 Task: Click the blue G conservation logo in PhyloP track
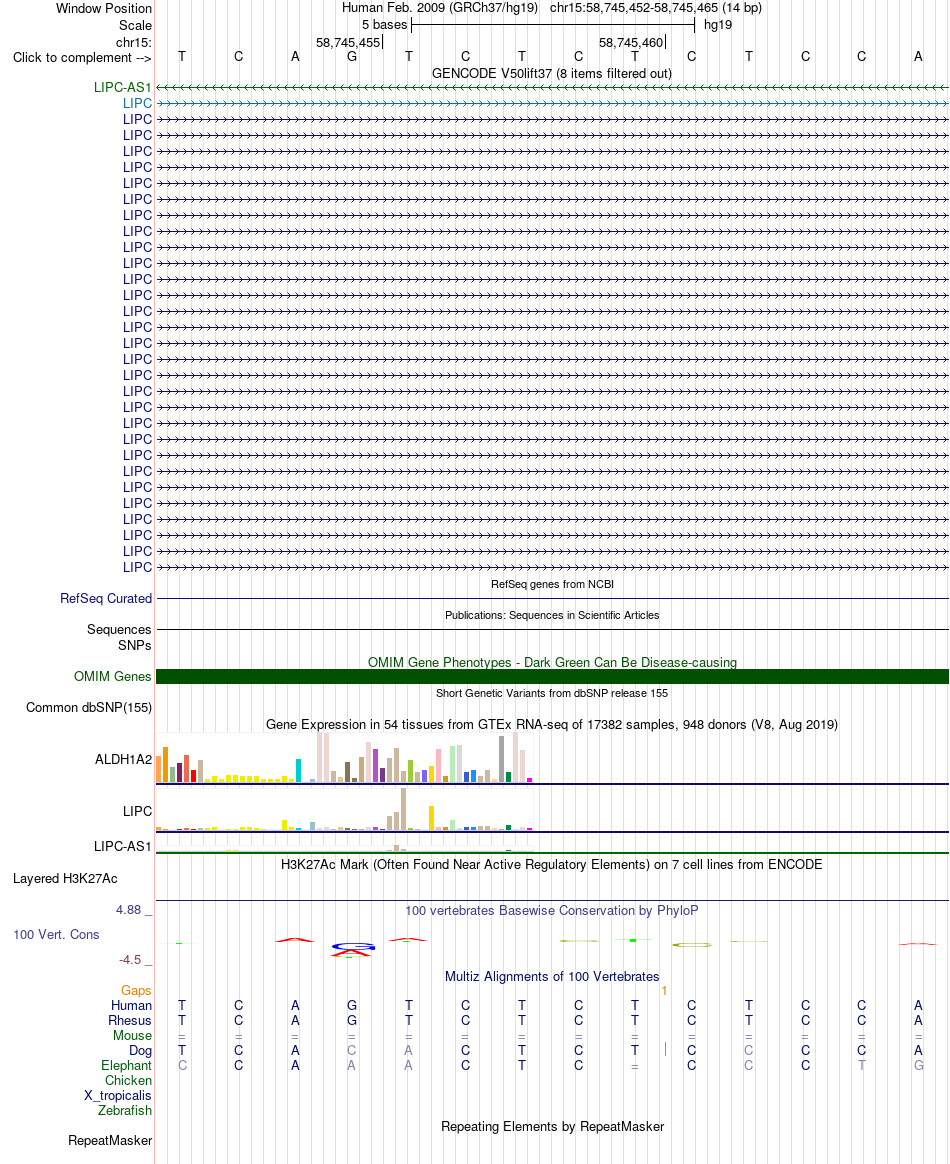coord(353,946)
